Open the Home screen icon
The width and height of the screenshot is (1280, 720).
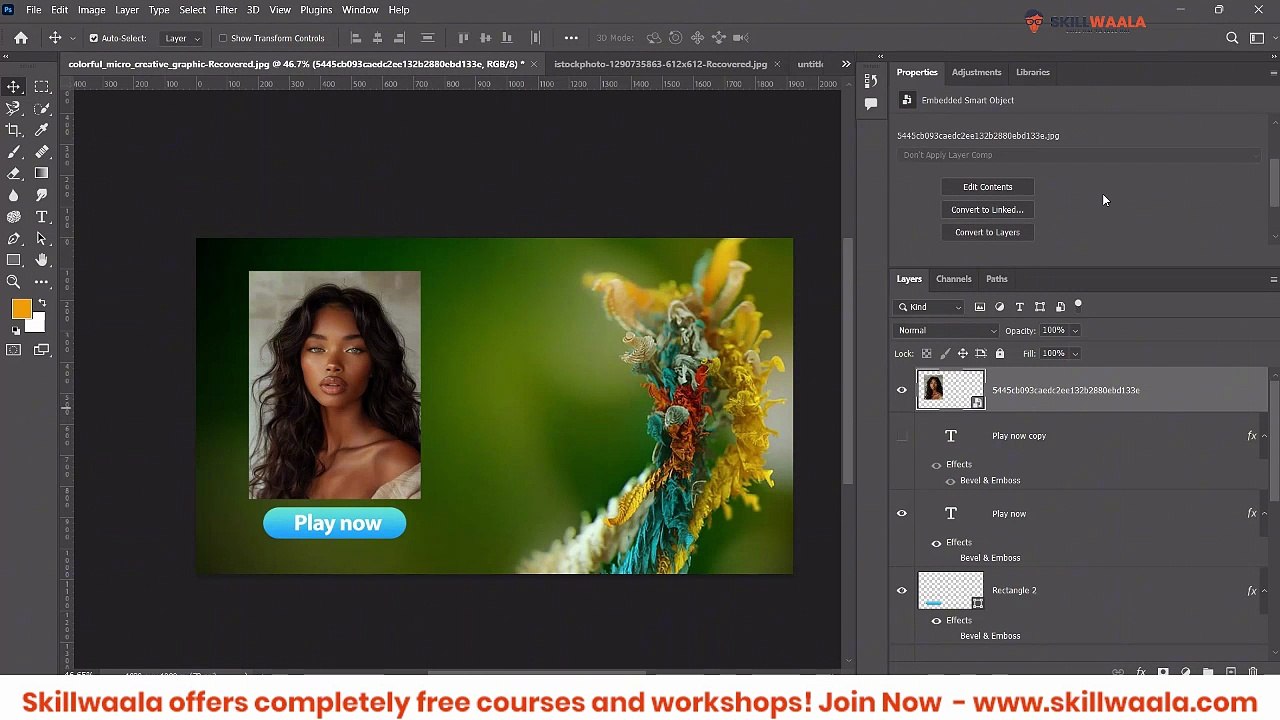click(x=21, y=38)
